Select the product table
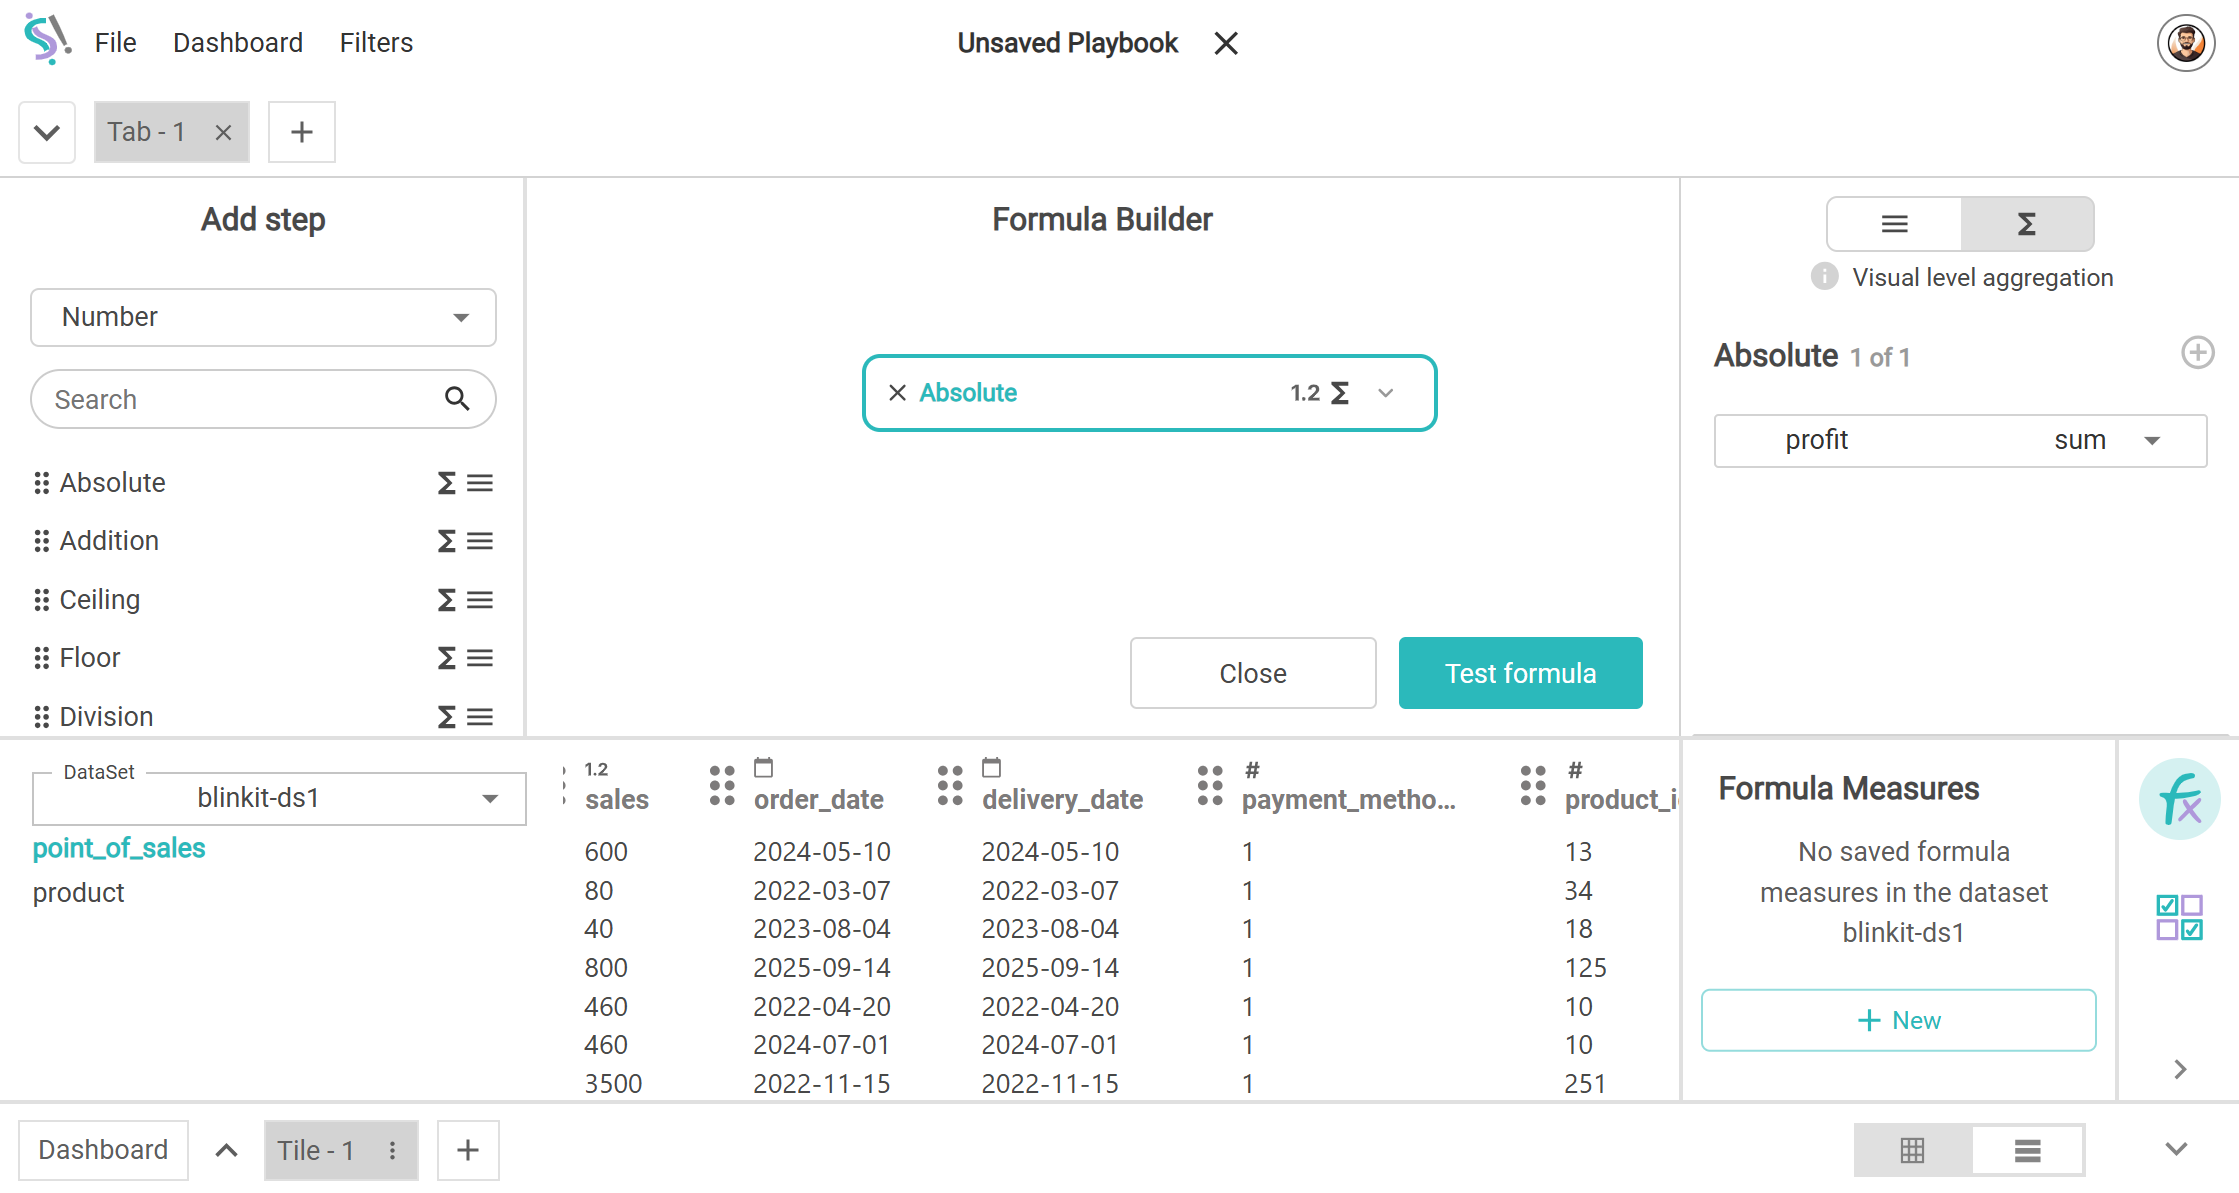Viewport: 2239px width, 1193px height. coord(79,893)
